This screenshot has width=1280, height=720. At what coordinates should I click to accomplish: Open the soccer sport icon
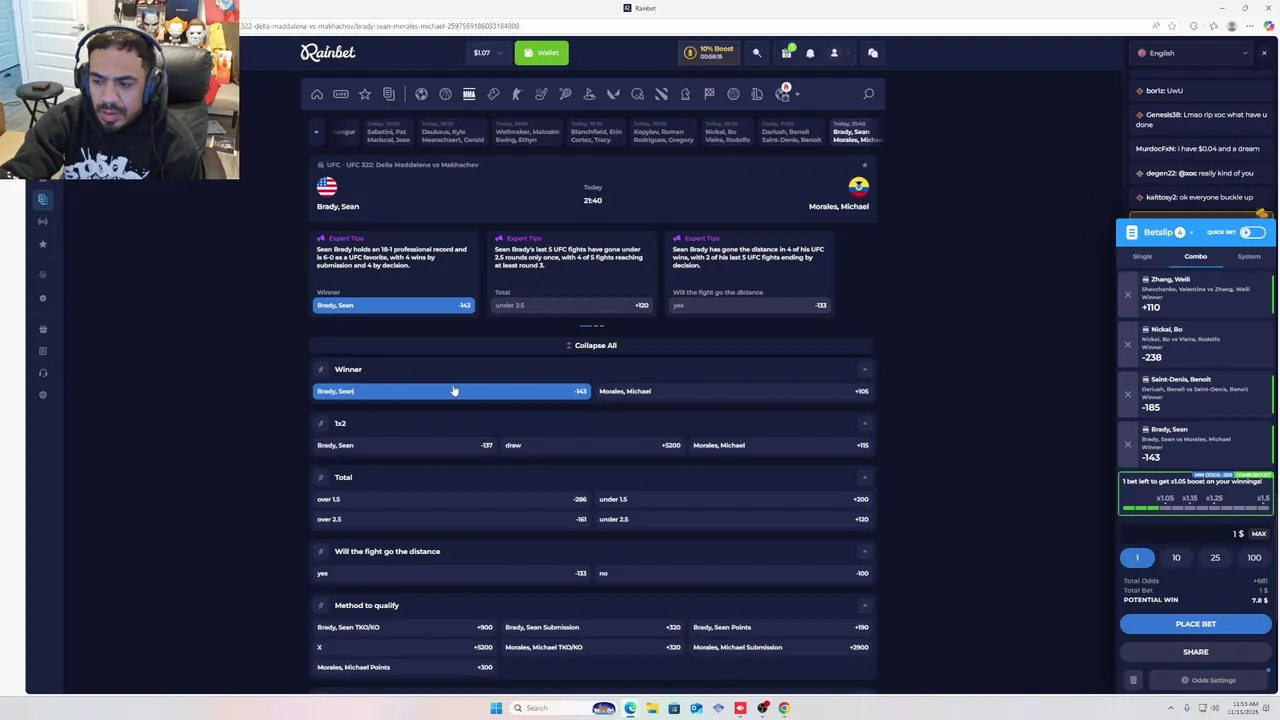[x=421, y=94]
